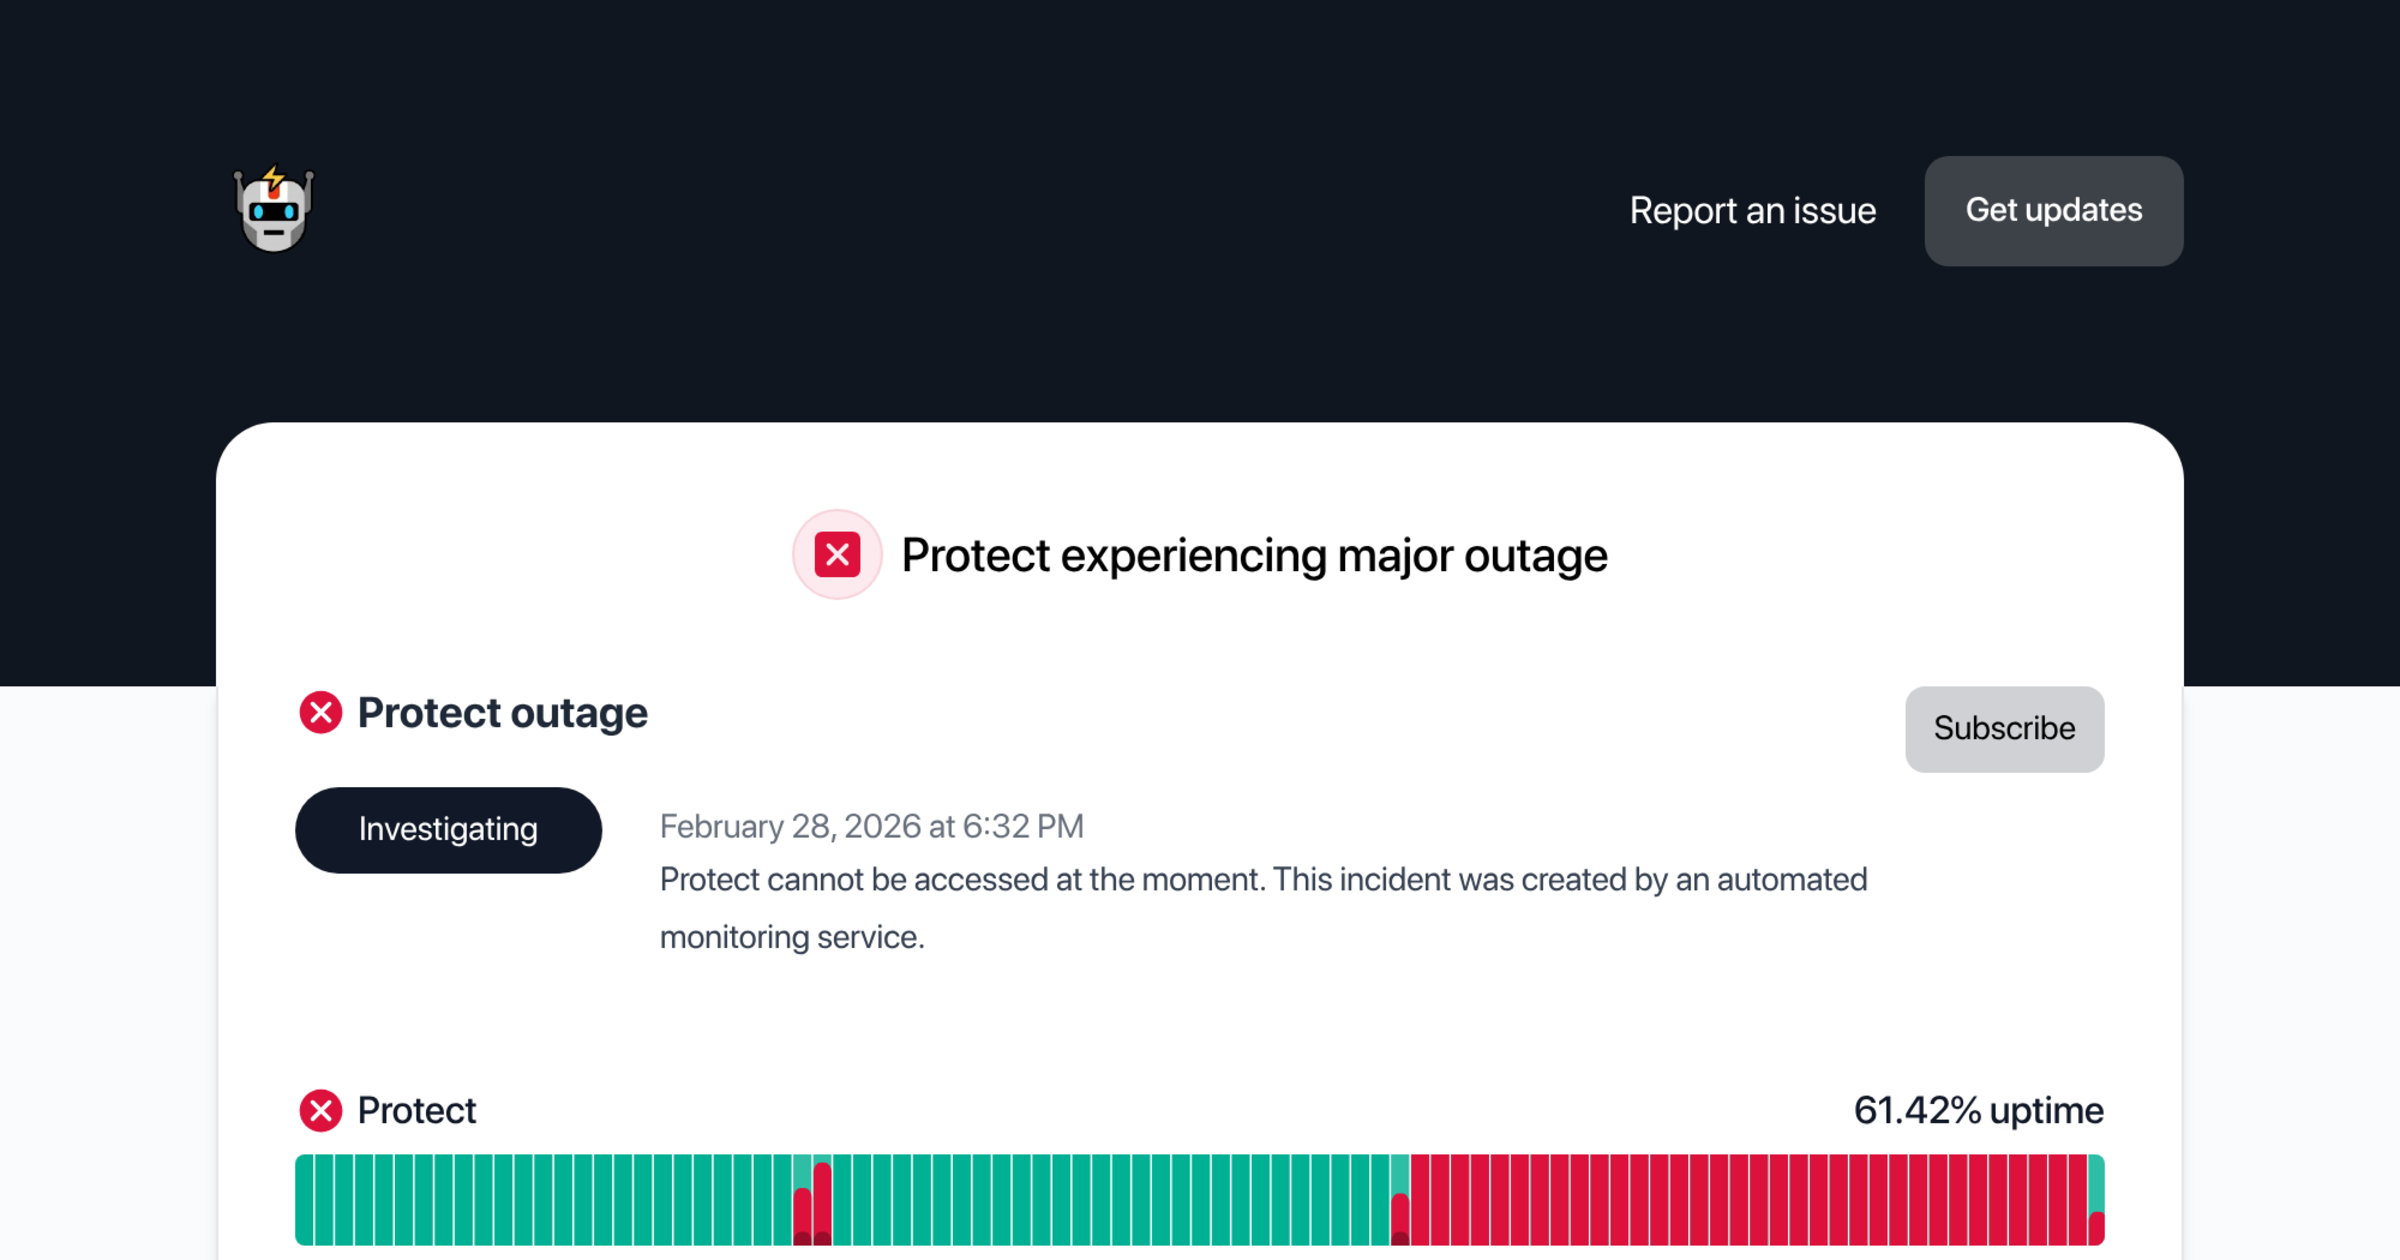
Task: Click the robot logo in the header
Action: [273, 210]
